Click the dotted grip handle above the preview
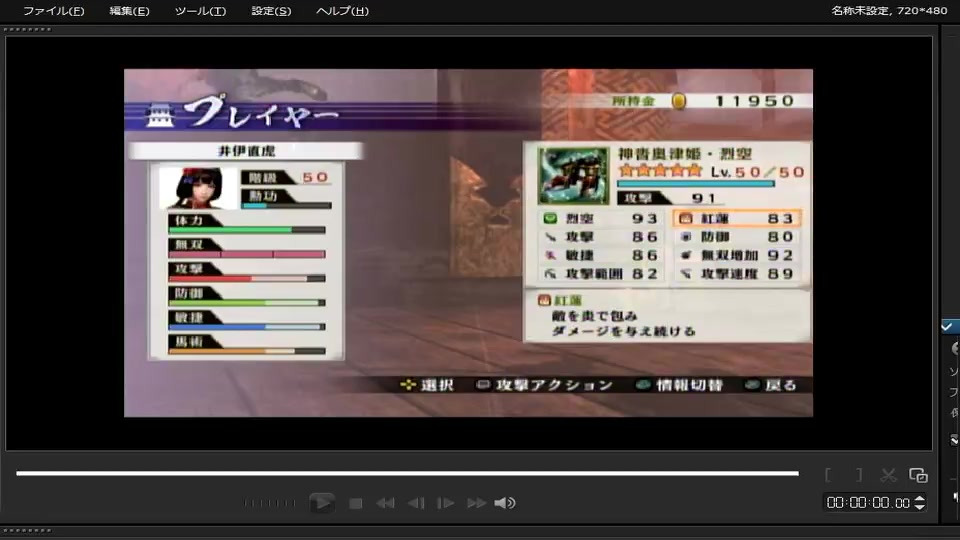 [x=28, y=29]
